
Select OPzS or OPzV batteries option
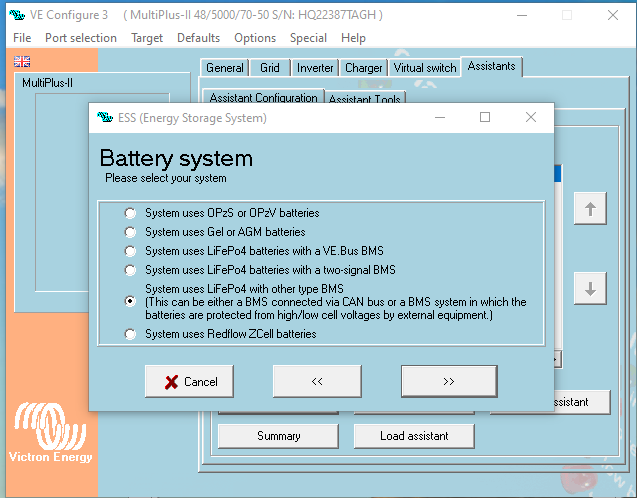click(x=130, y=213)
